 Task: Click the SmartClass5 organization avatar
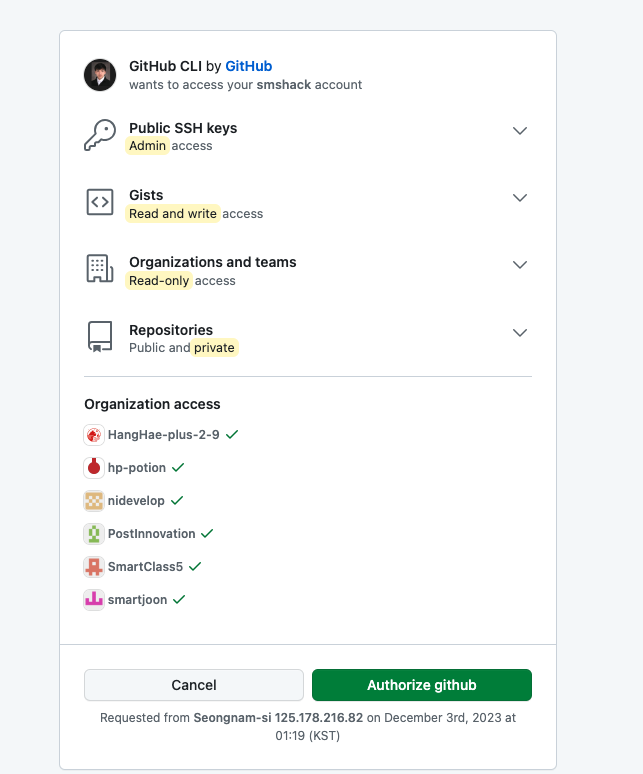[x=94, y=567]
